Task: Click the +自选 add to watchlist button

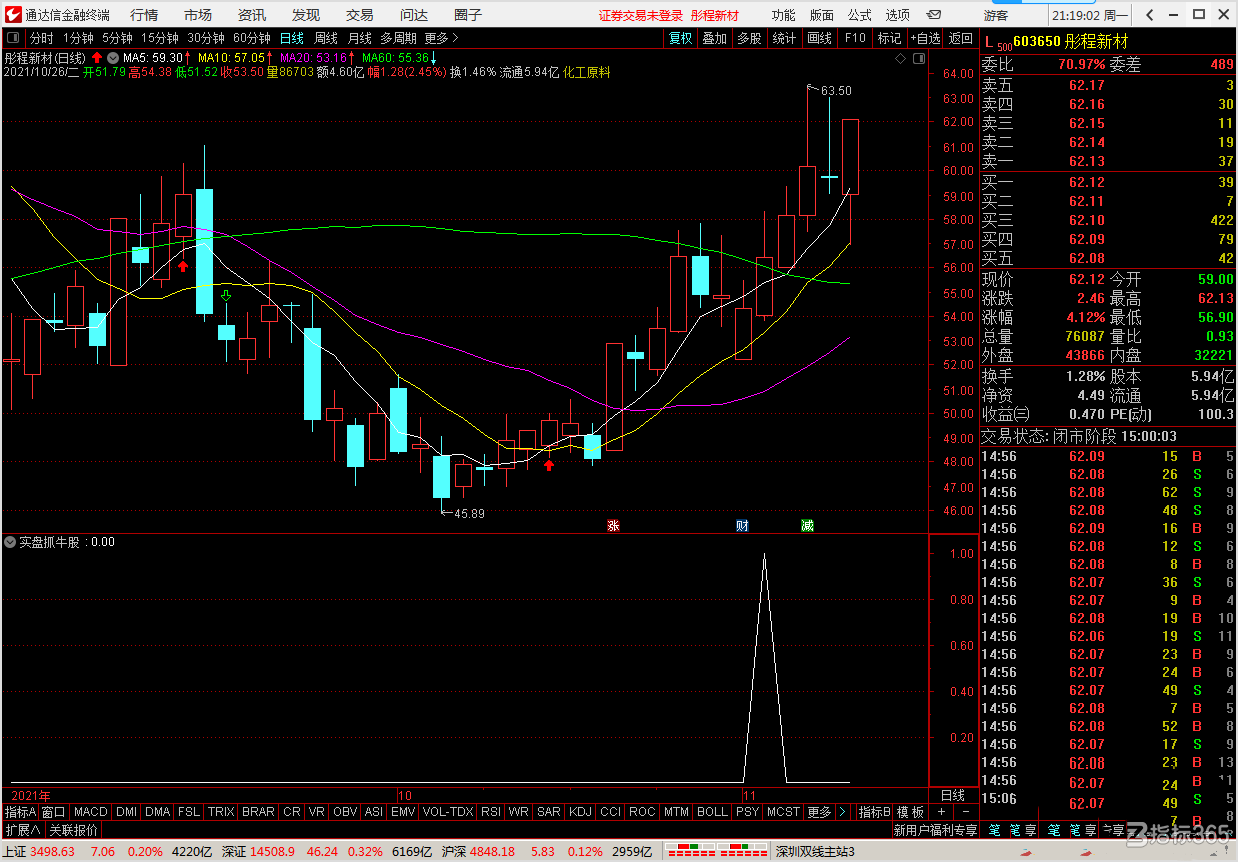Action: point(925,38)
